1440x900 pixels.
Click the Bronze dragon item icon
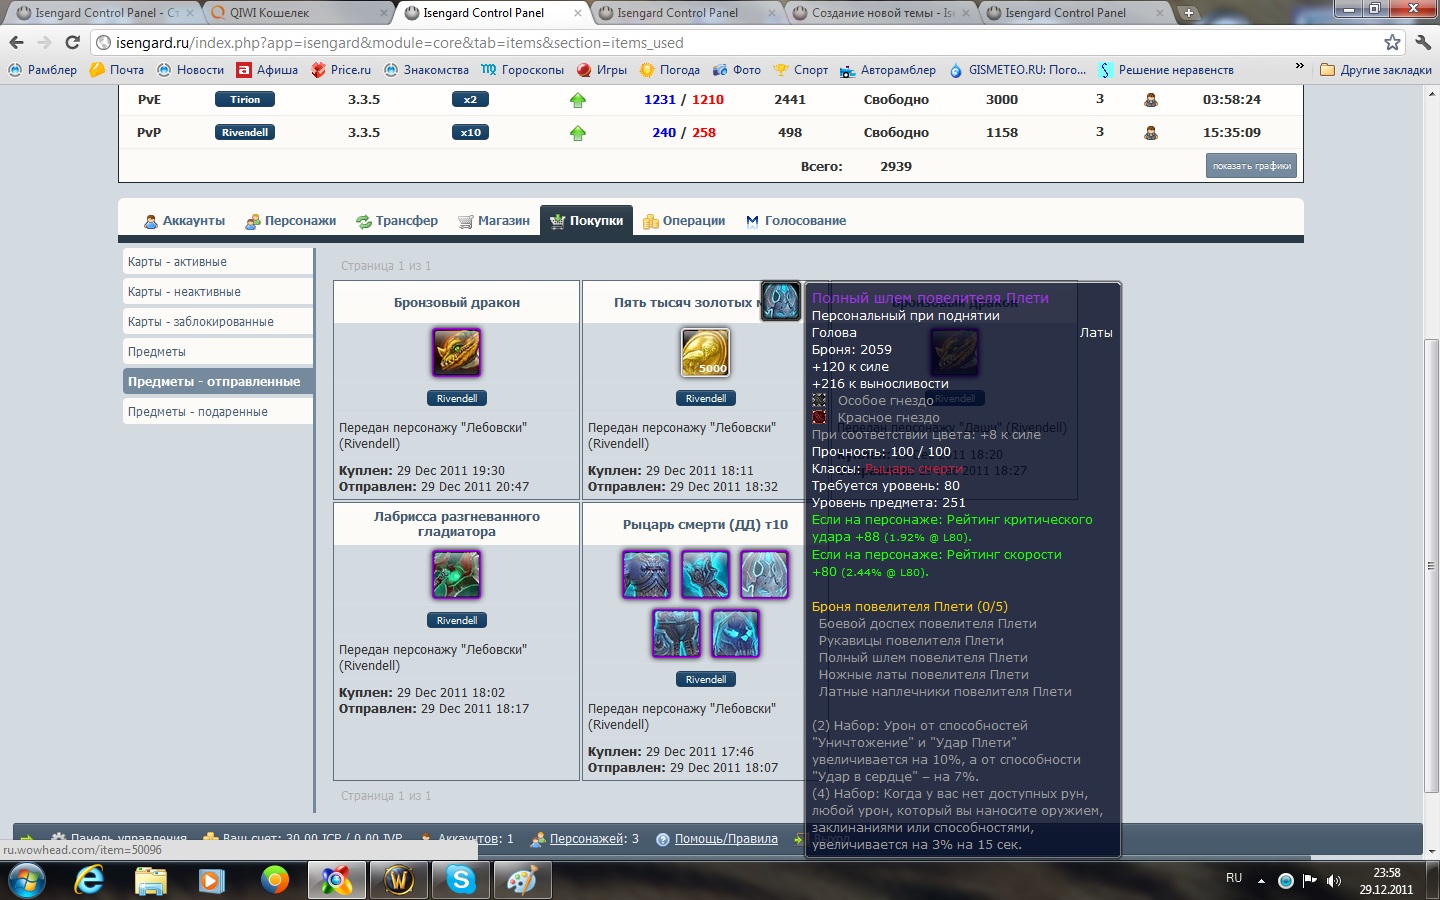(x=456, y=352)
